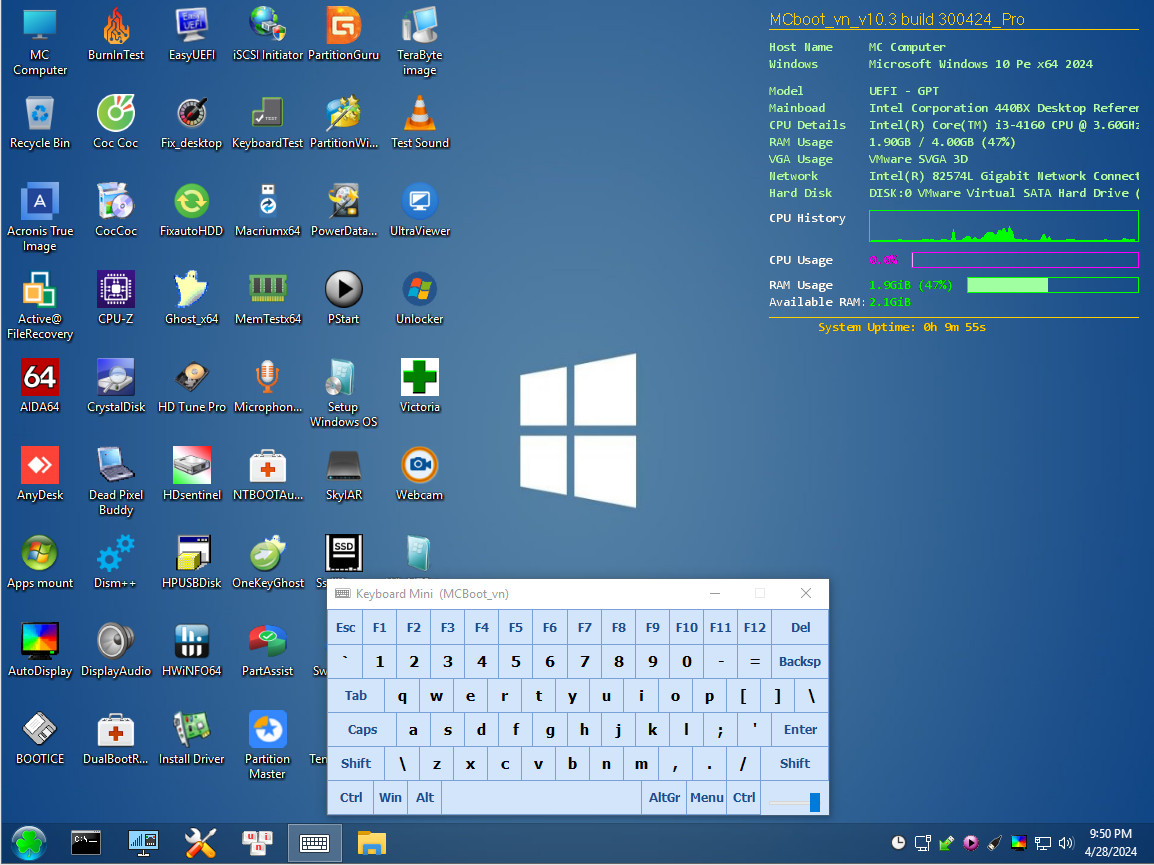The height and width of the screenshot is (865, 1154).
Task: Open the command prompt from the taskbar
Action: (86, 843)
